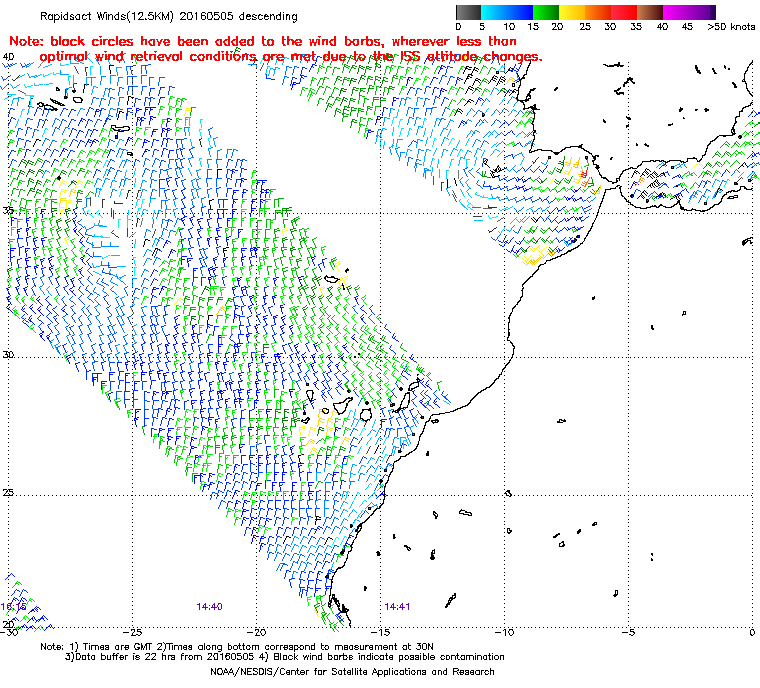Click the red line 'optimal wind retrieval conditions'
This screenshot has width=760, height=688.
click(291, 57)
